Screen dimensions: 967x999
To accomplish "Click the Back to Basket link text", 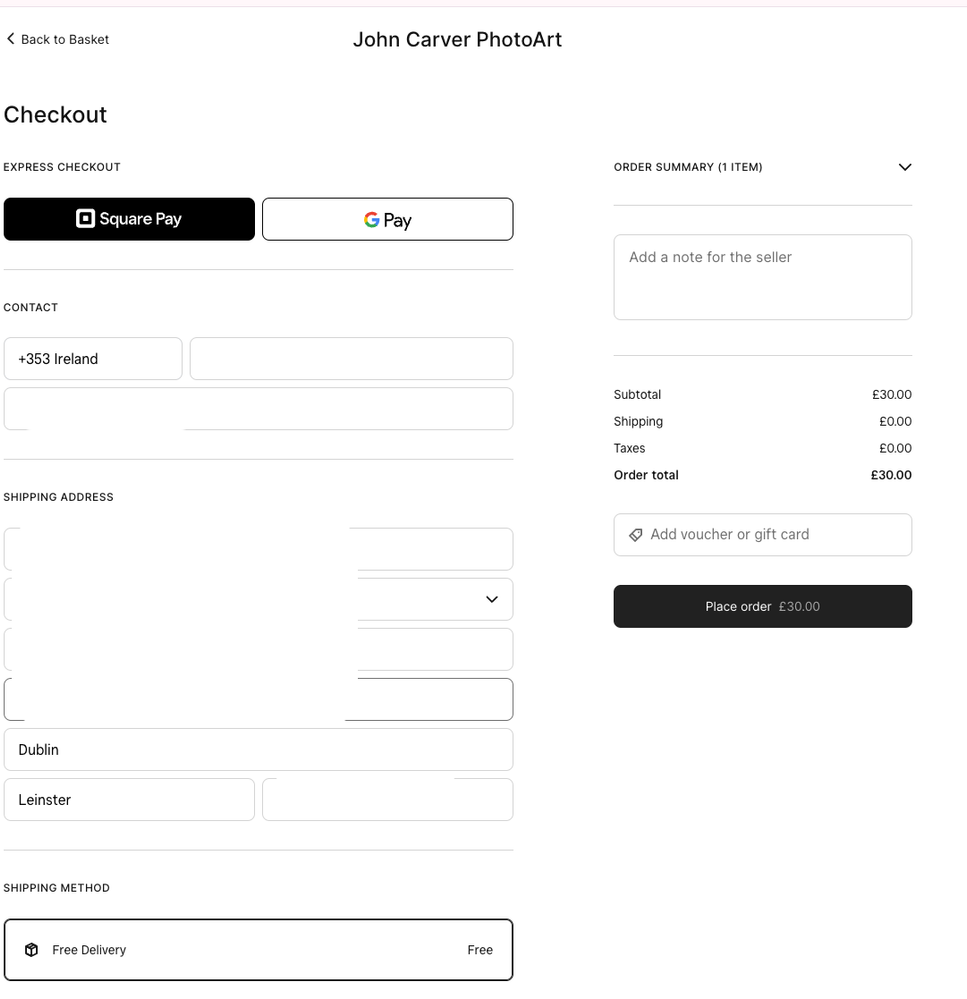I will pyautogui.click(x=65, y=39).
